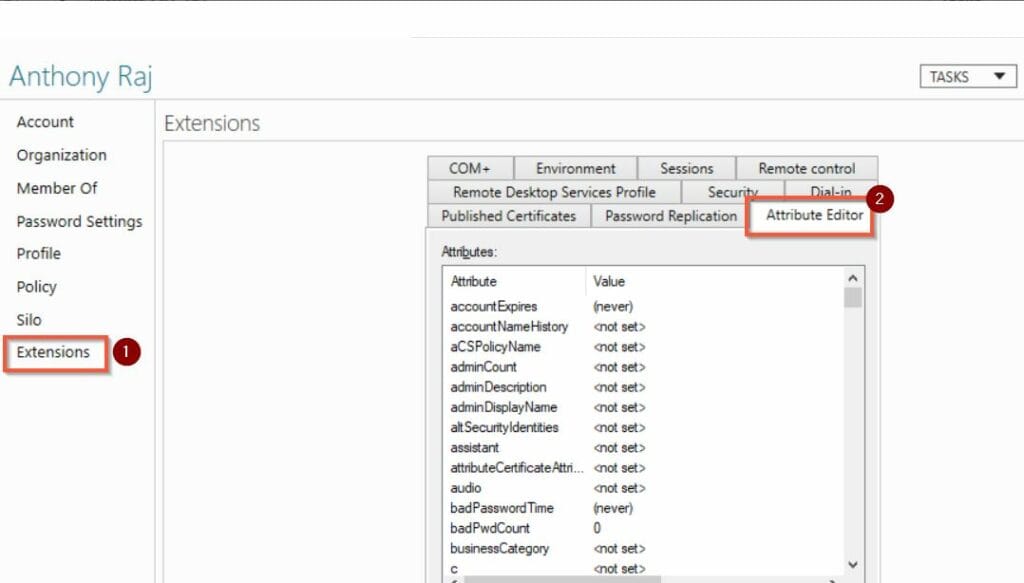
Task: Open Password Settings section
Action: (x=79, y=221)
